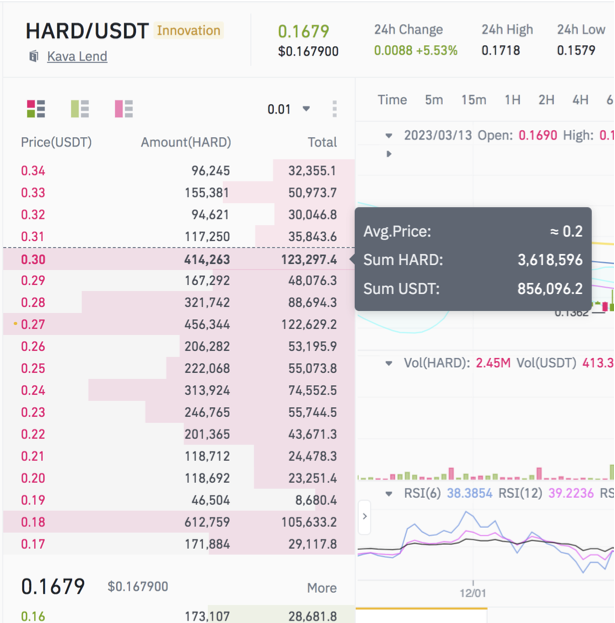Click the Price(USDT) column header
The height and width of the screenshot is (623, 615).
tap(56, 142)
